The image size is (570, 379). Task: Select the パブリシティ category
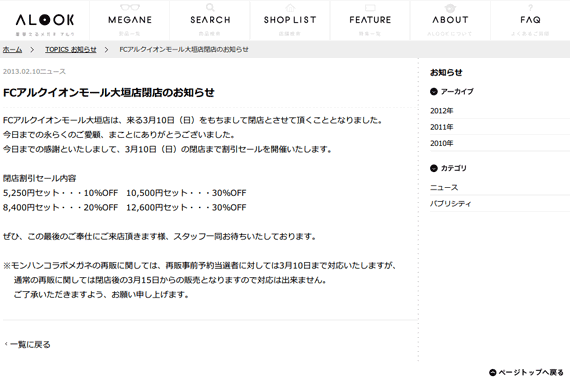coord(450,203)
